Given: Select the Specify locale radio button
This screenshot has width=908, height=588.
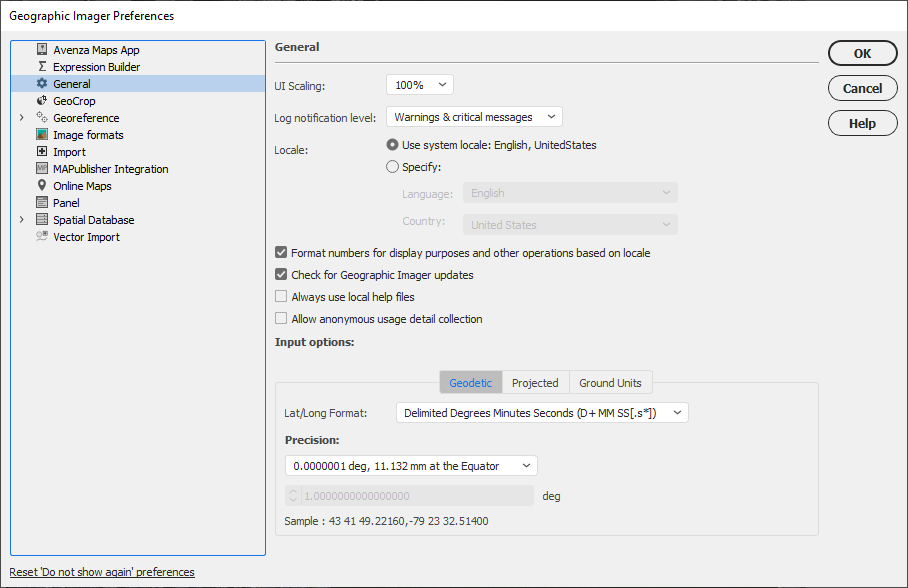Looking at the screenshot, I should 392,167.
